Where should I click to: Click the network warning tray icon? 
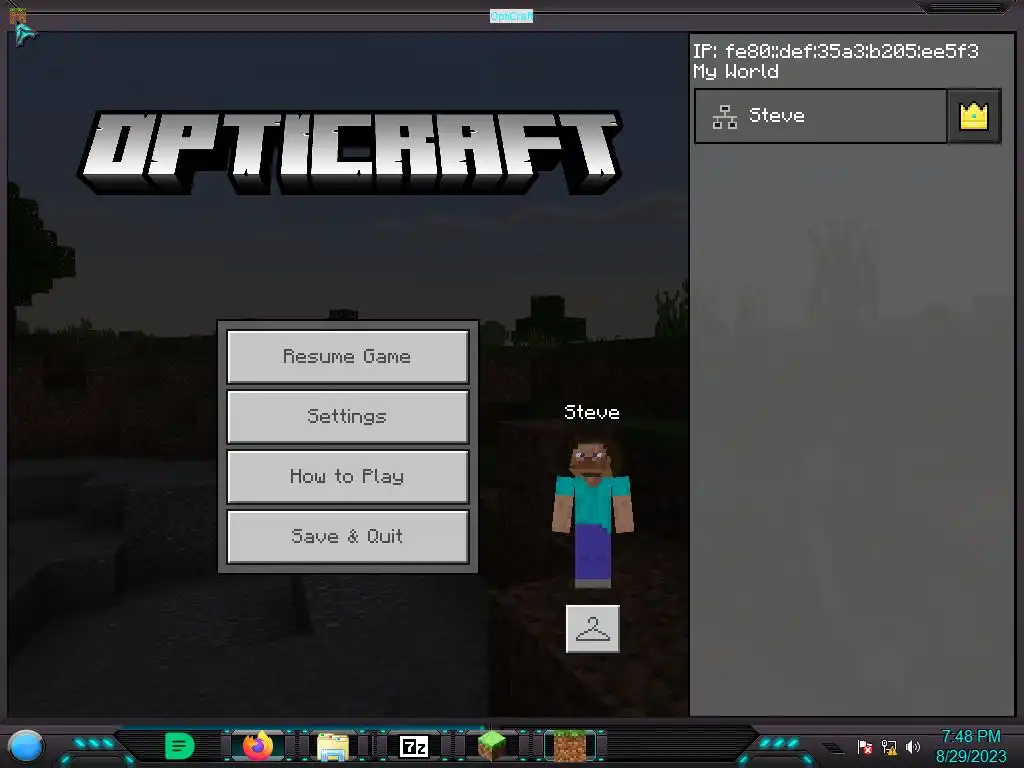889,746
